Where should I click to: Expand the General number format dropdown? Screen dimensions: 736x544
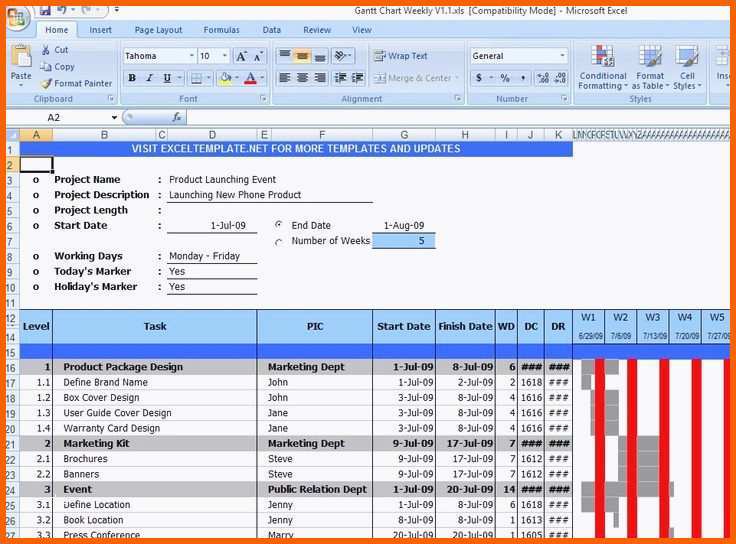(562, 56)
